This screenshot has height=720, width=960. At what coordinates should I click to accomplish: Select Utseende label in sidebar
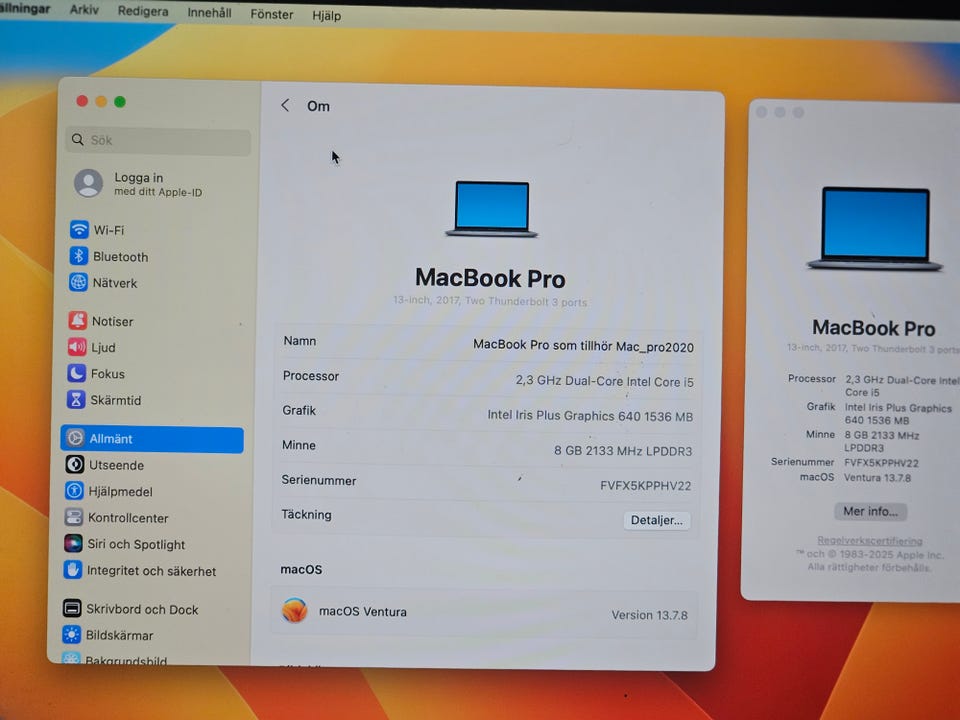tap(116, 465)
